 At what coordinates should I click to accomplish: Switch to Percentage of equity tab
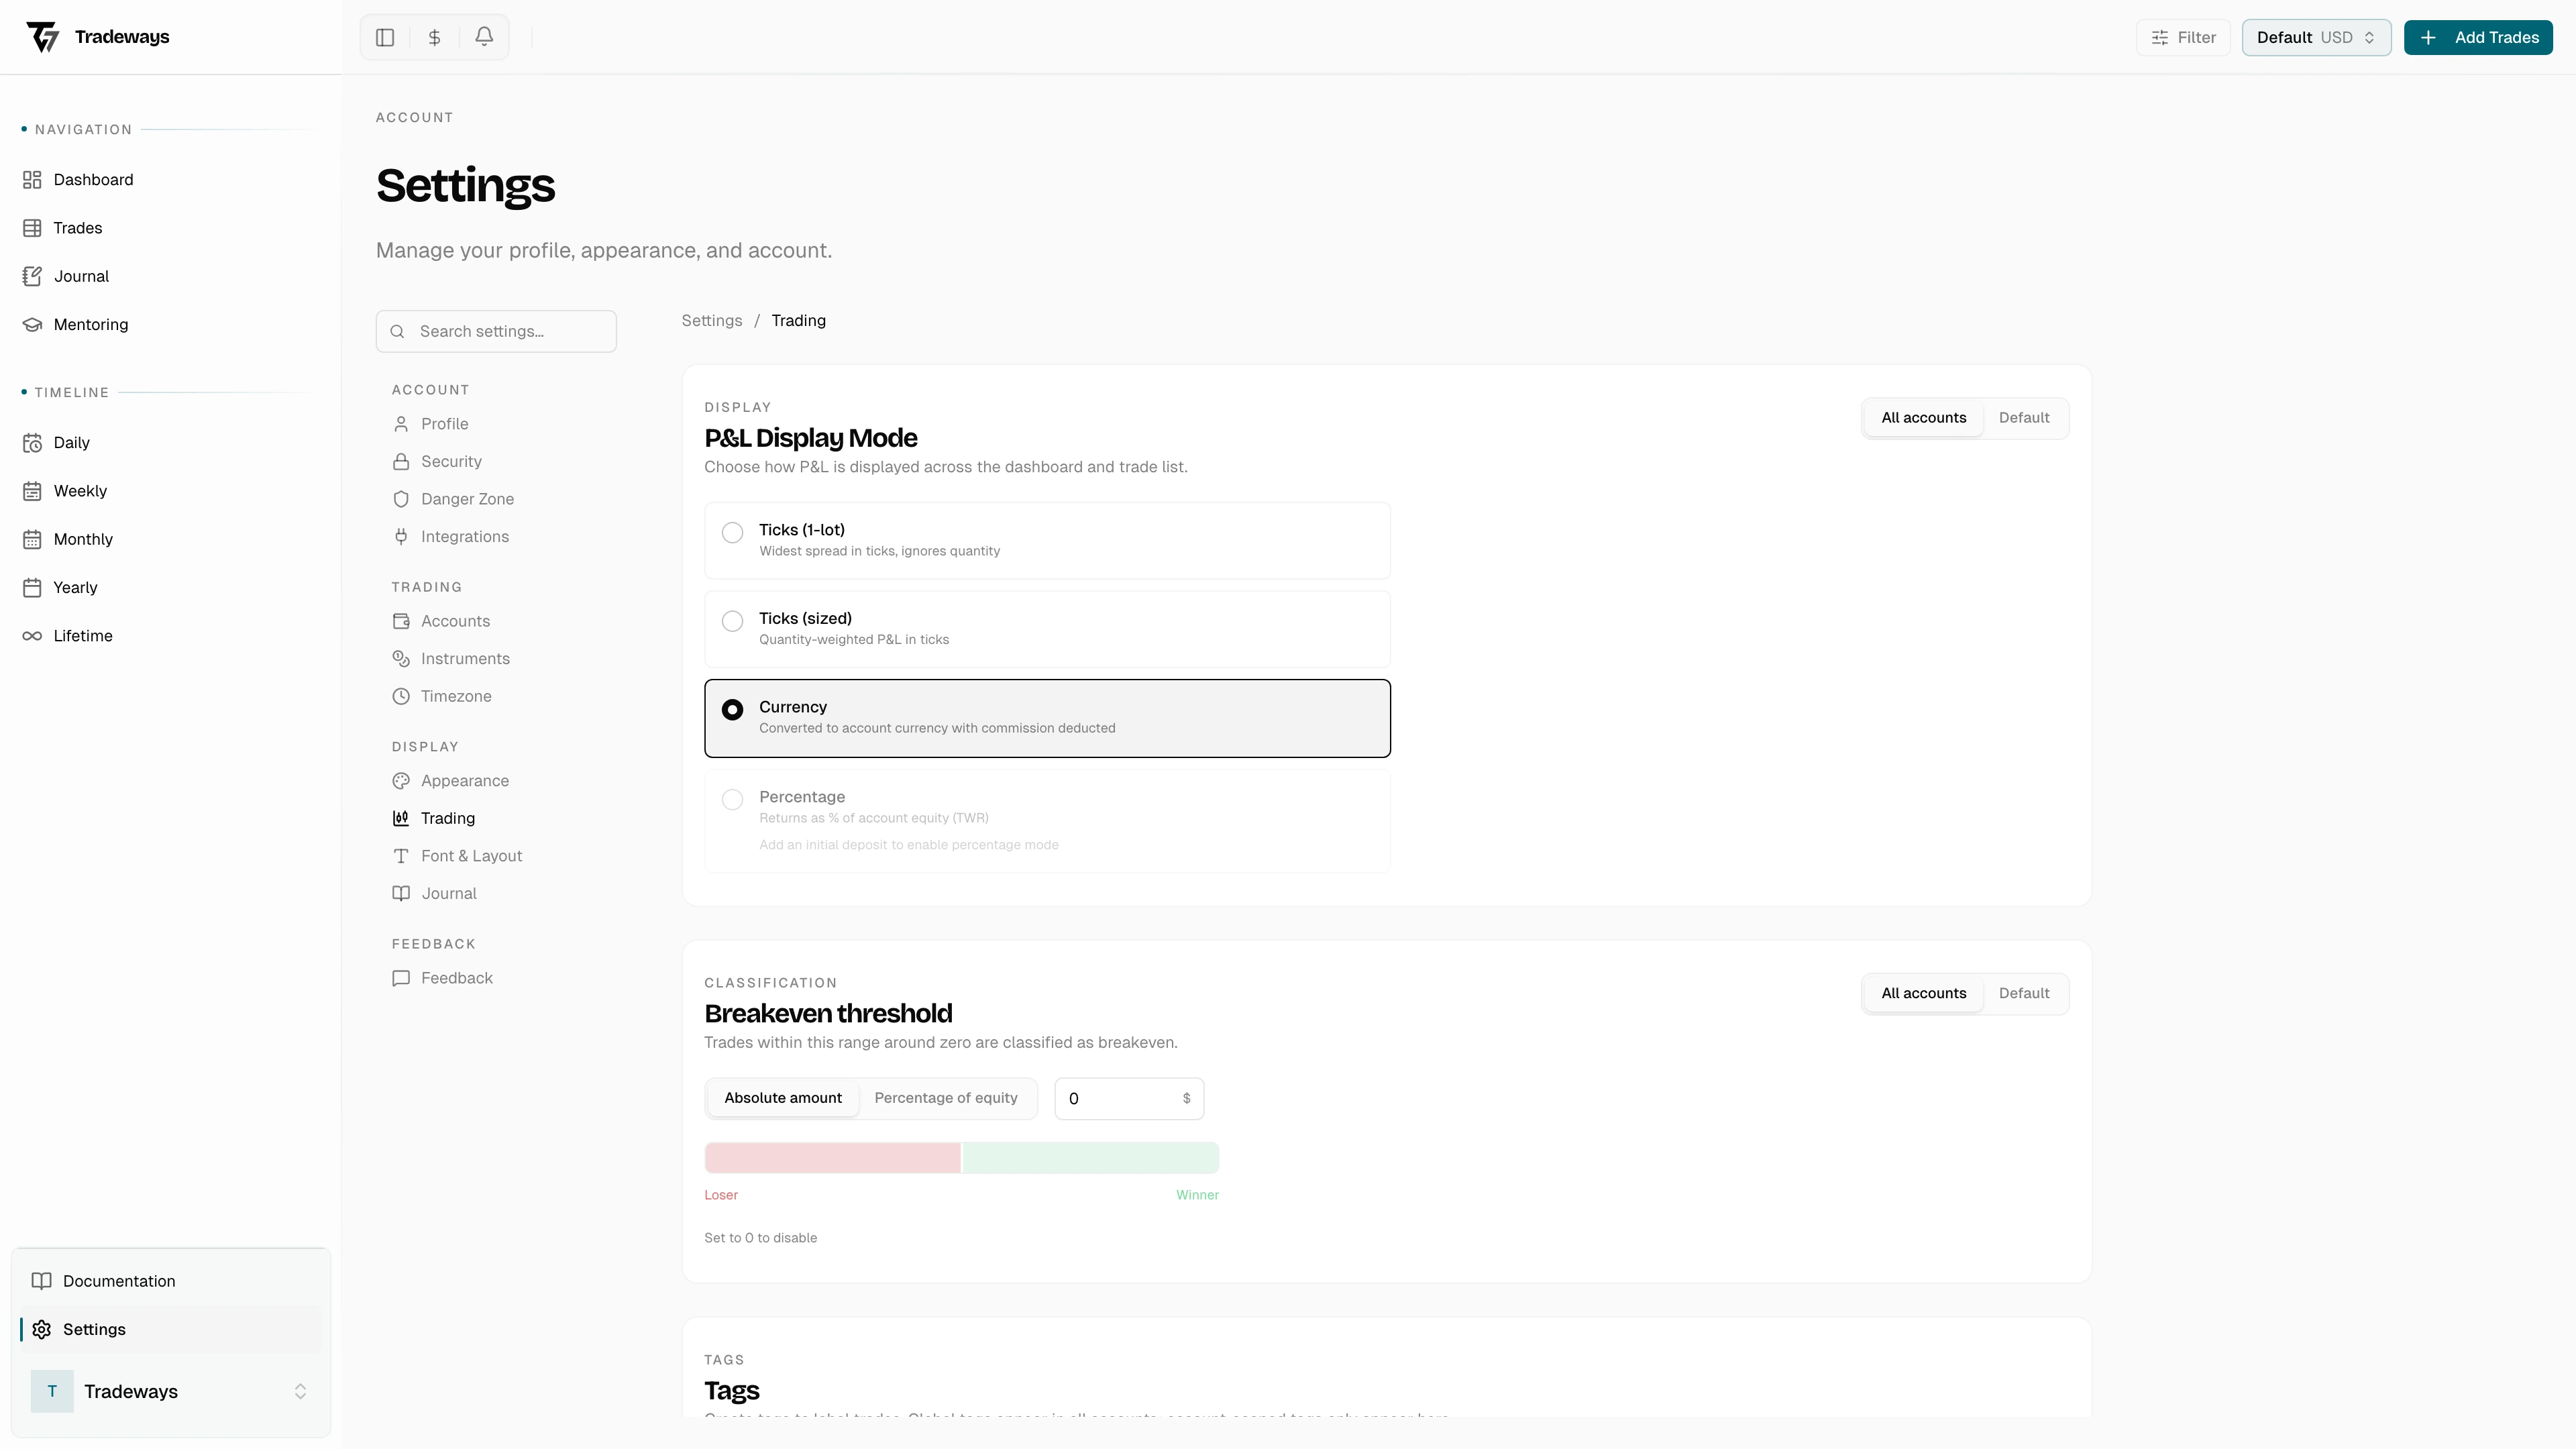tap(947, 1097)
